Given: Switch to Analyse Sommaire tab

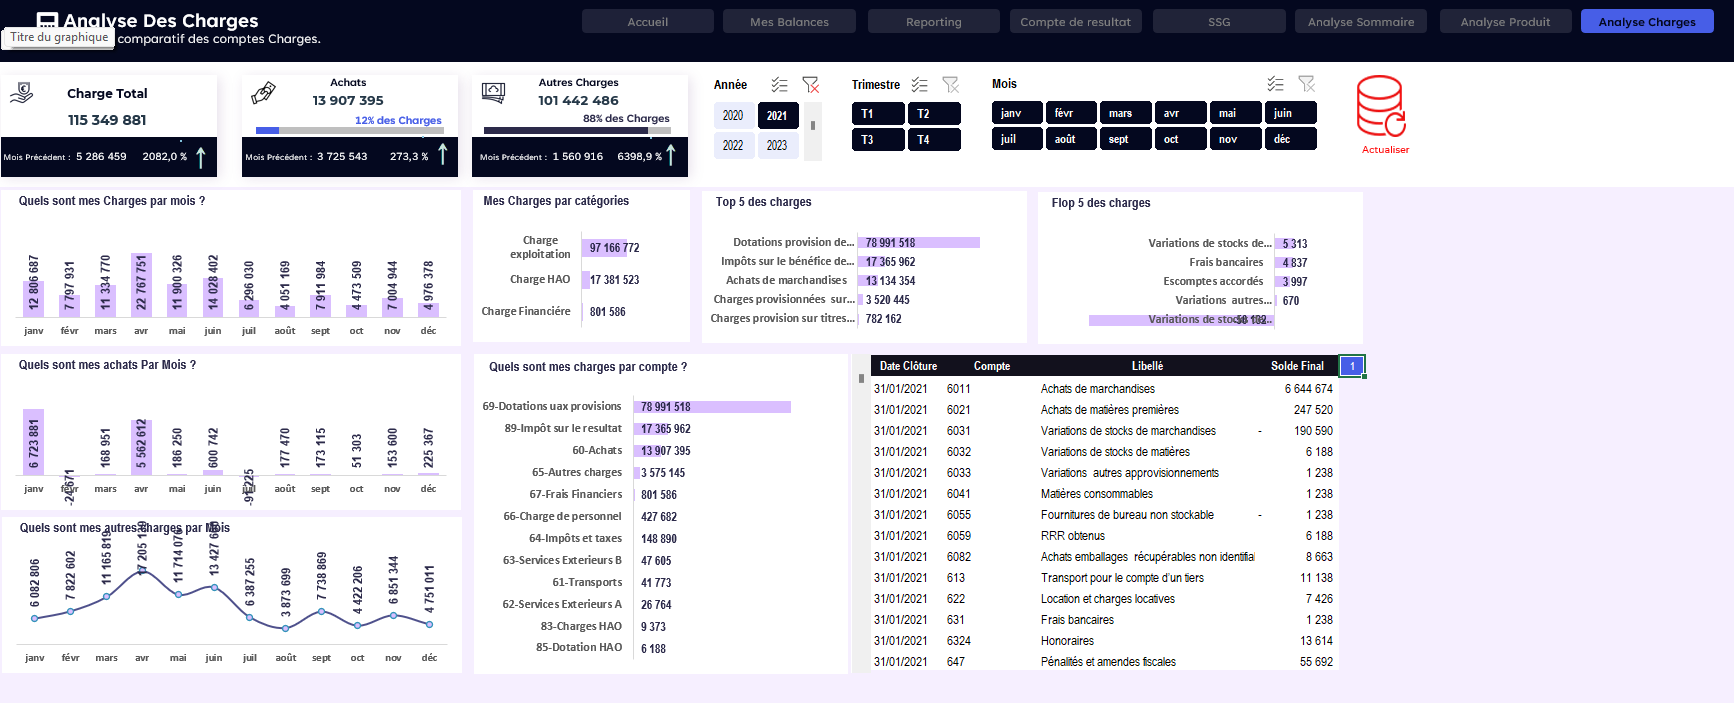Looking at the screenshot, I should tap(1361, 21).
